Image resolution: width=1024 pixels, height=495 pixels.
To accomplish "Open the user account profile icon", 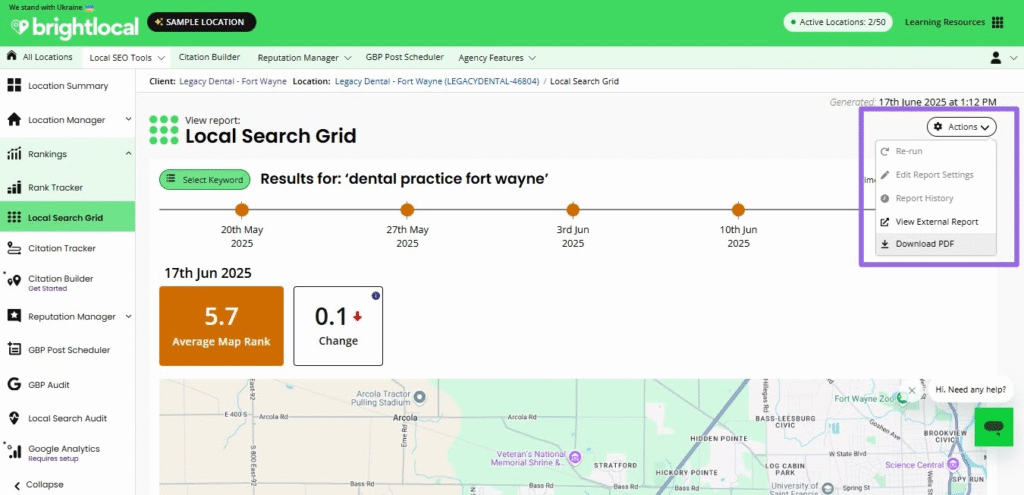I will pyautogui.click(x=995, y=57).
